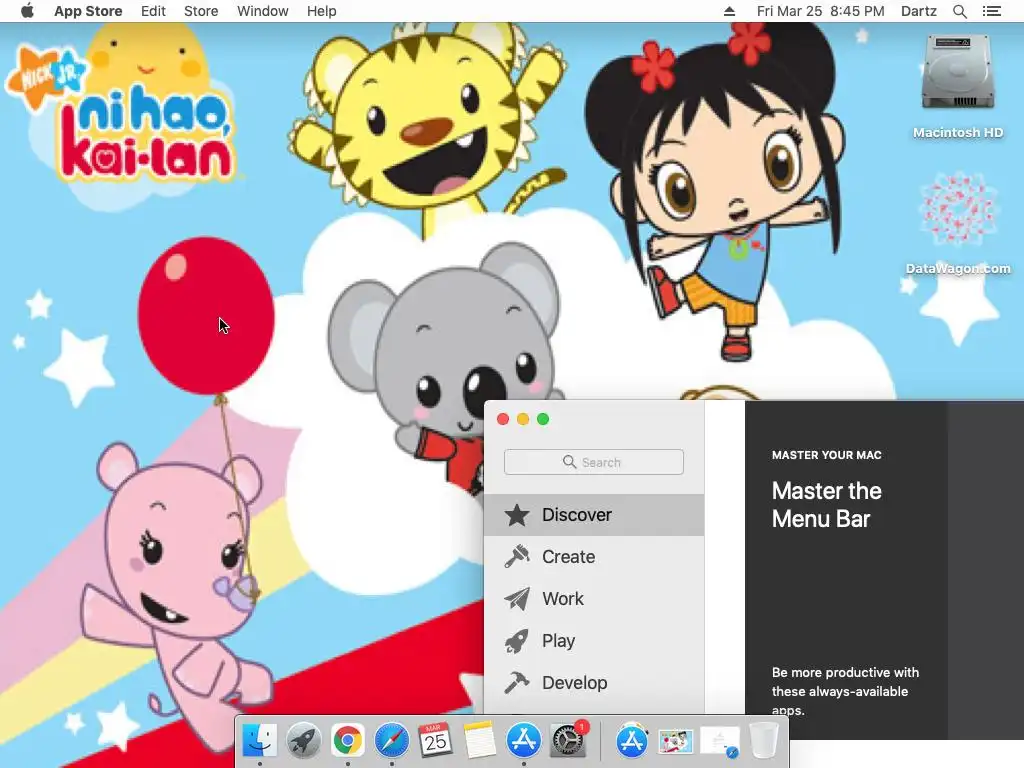Open the Trash in the Dock
The image size is (1024, 768).
[763, 741]
